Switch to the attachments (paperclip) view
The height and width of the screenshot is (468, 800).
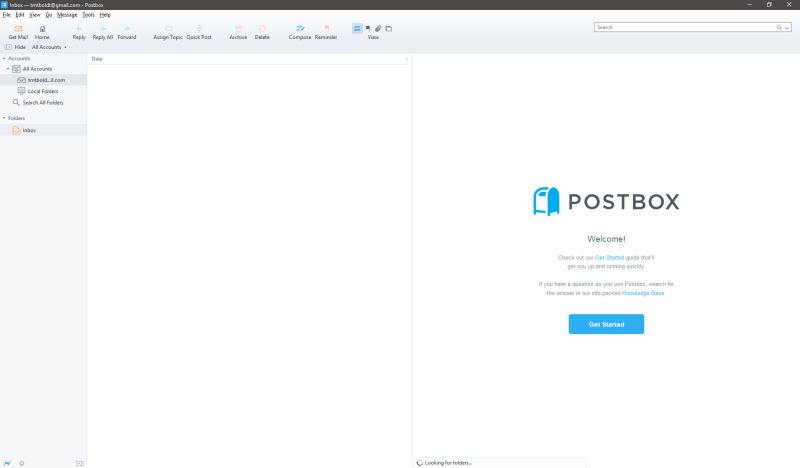(x=378, y=29)
